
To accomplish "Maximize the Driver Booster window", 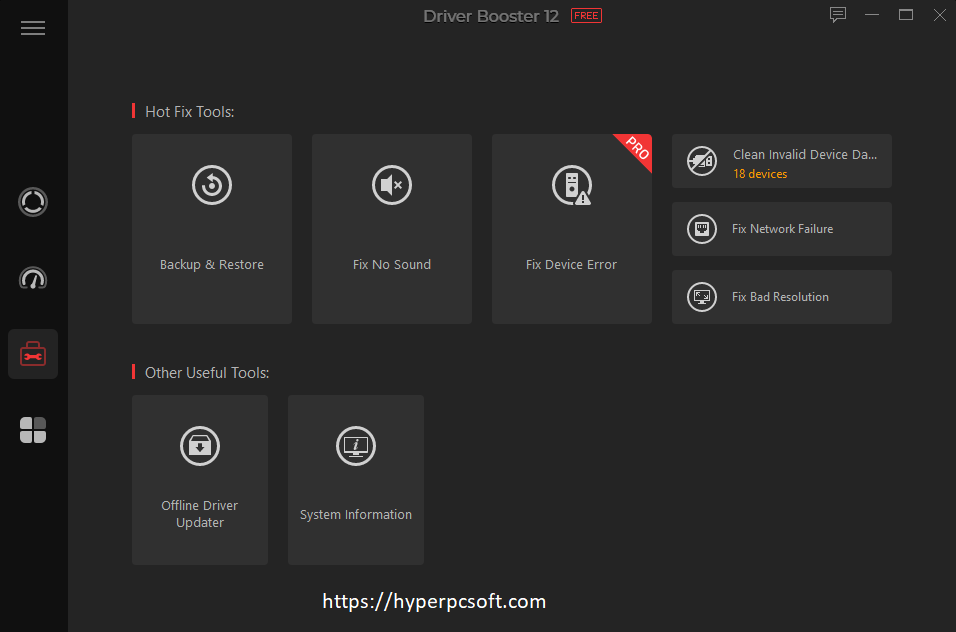I will click(906, 15).
